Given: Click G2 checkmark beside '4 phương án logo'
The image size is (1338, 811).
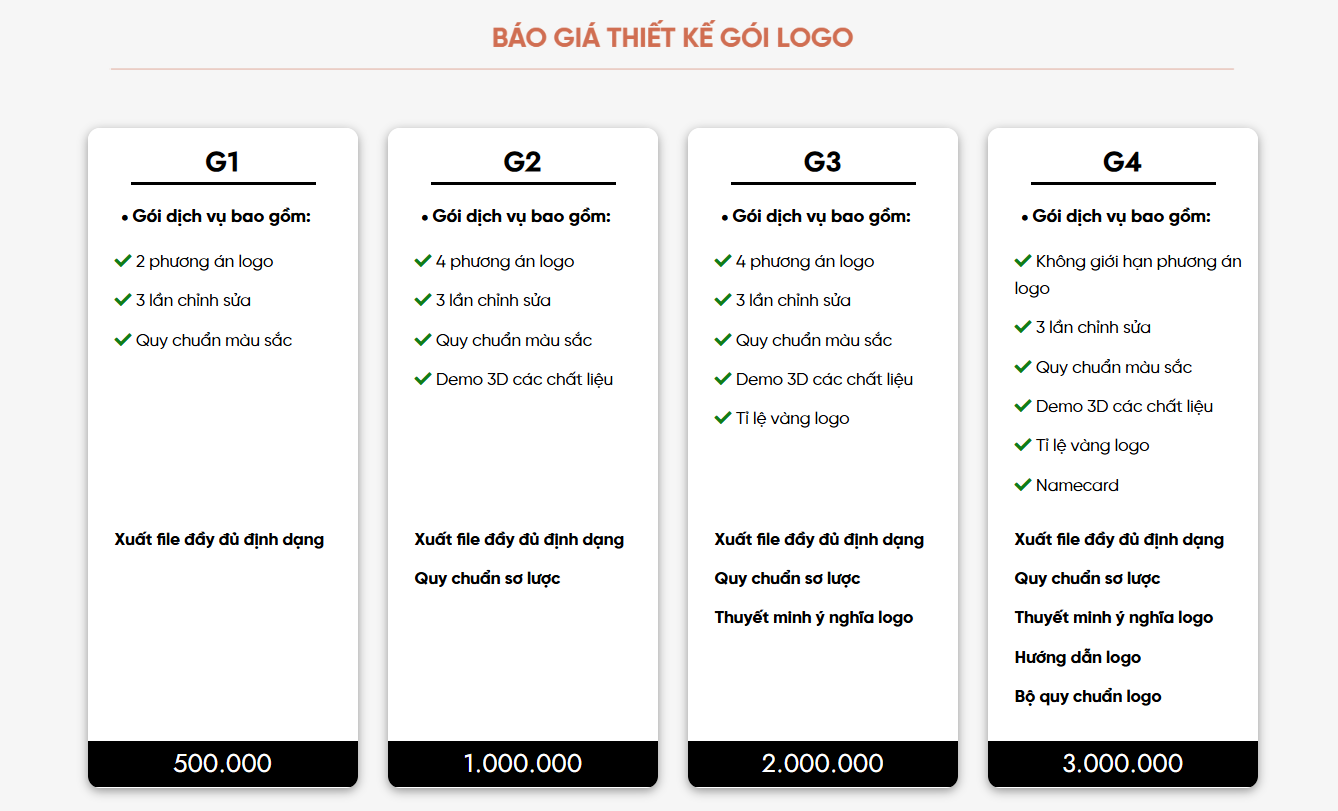Looking at the screenshot, I should coord(423,261).
